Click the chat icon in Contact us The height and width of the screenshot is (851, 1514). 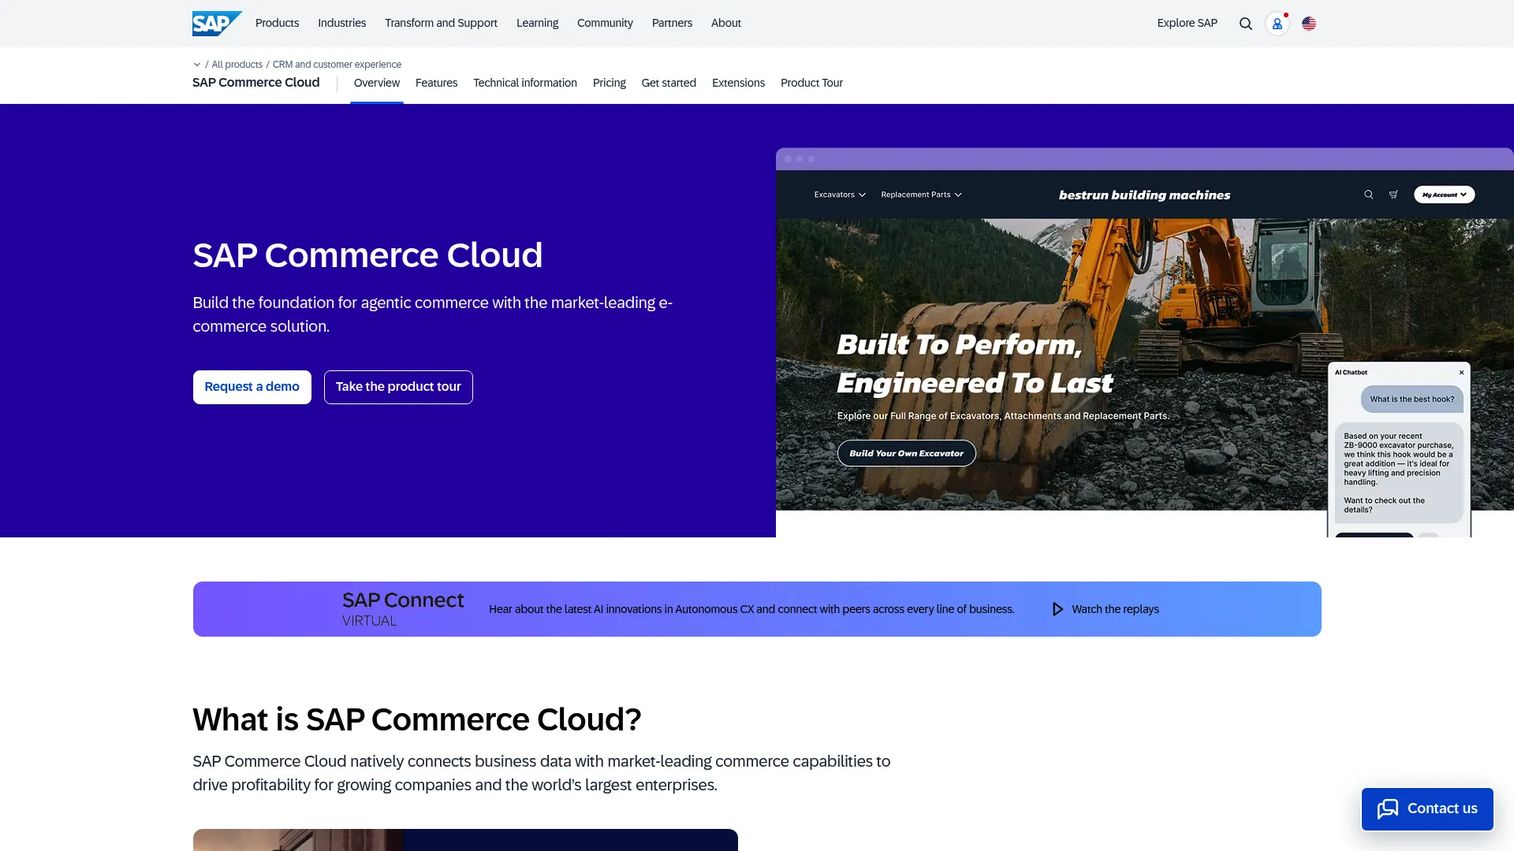tap(1387, 809)
